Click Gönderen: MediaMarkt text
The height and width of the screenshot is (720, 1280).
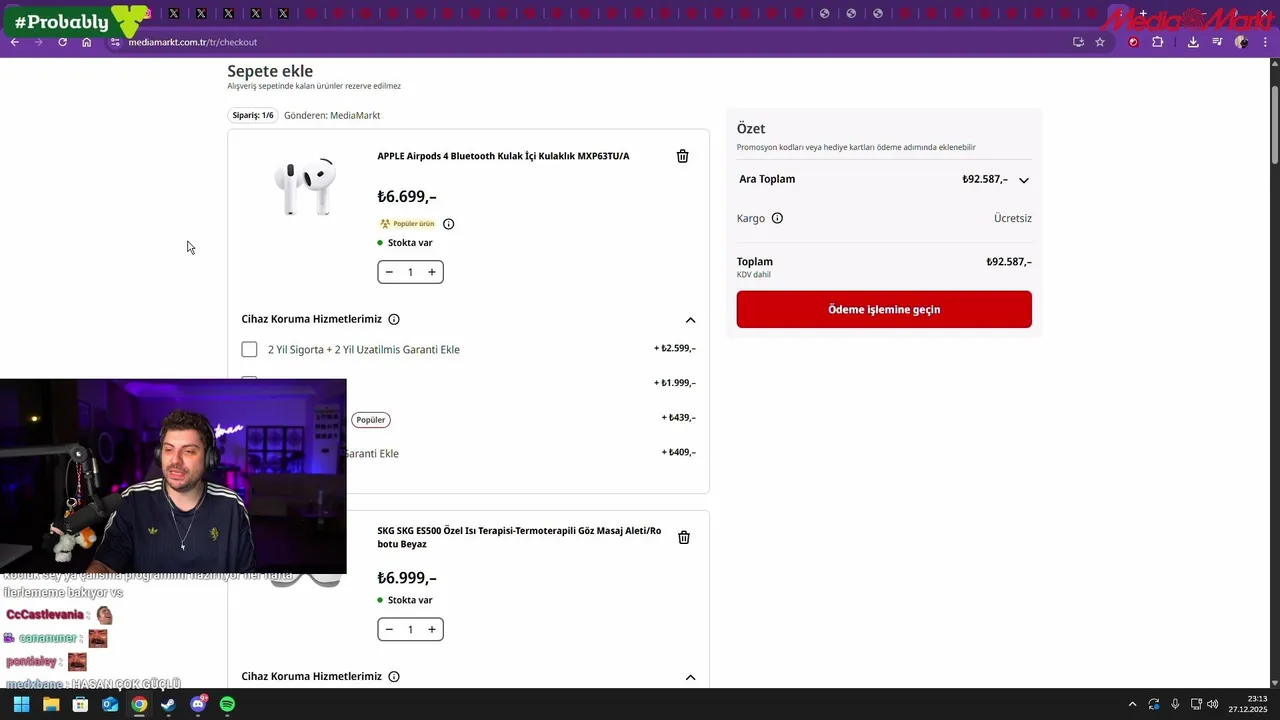pos(332,115)
